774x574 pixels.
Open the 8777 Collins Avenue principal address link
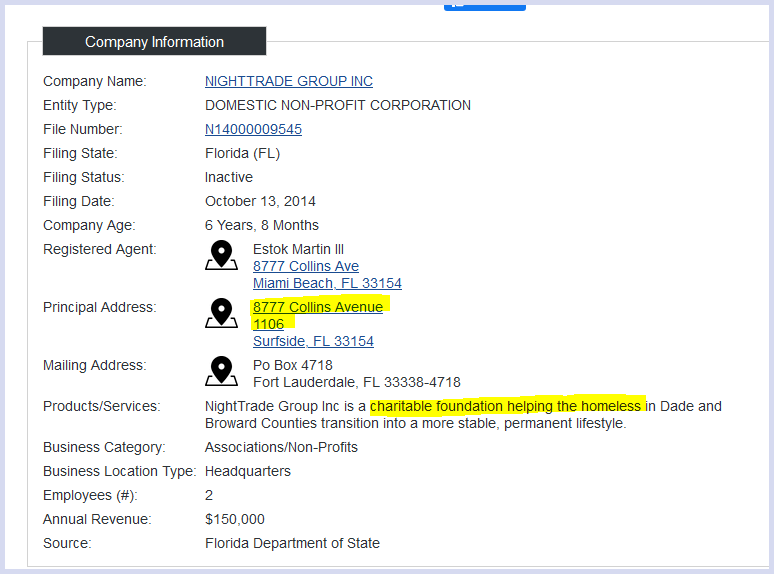point(318,307)
